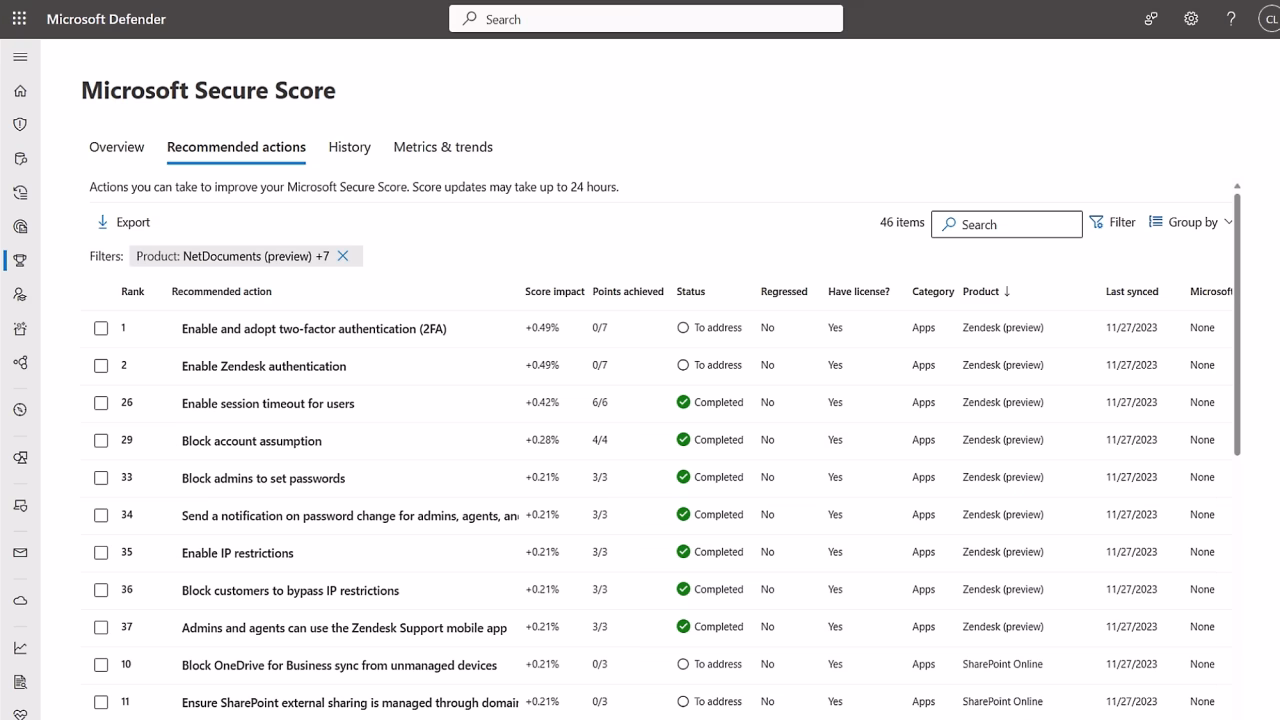Switch to Metrics & trends tab
The height and width of the screenshot is (720, 1280).
point(443,147)
